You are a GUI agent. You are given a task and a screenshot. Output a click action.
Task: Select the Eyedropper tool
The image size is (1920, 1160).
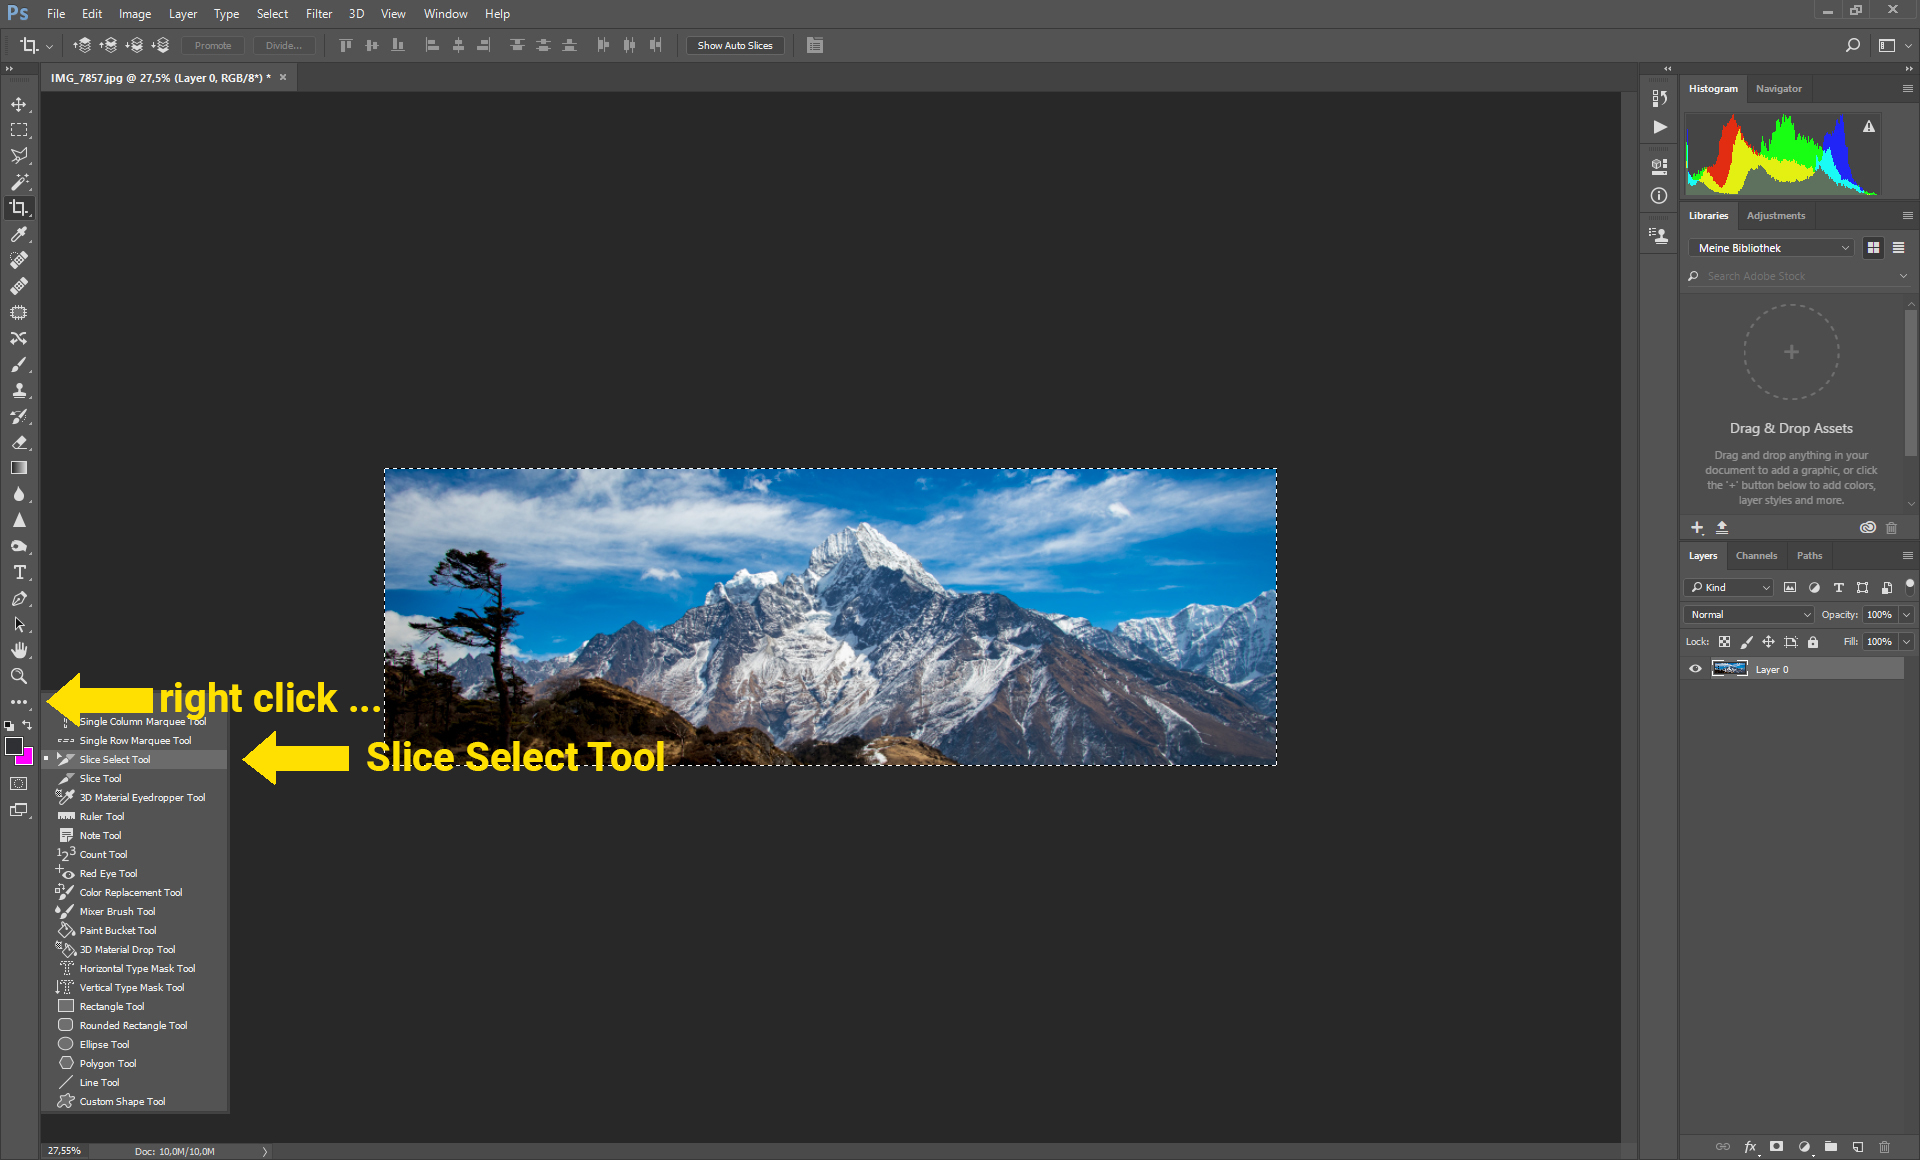tap(19, 234)
